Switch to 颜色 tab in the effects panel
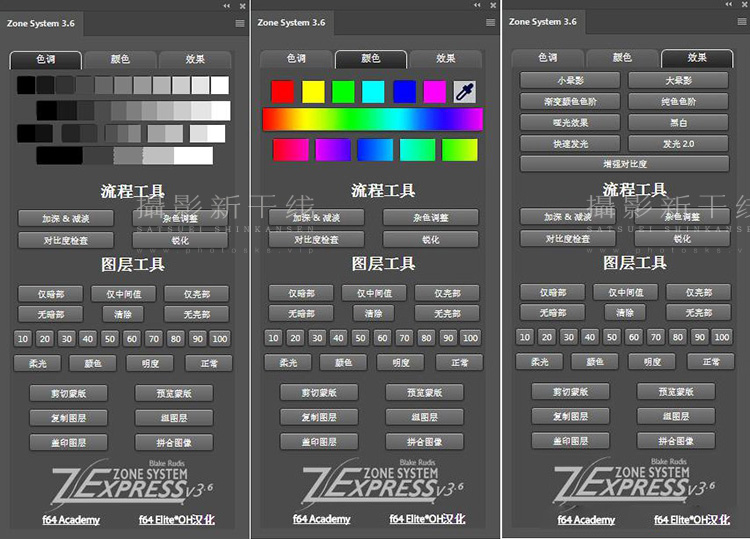The width and height of the screenshot is (750, 539). pyautogui.click(x=622, y=57)
